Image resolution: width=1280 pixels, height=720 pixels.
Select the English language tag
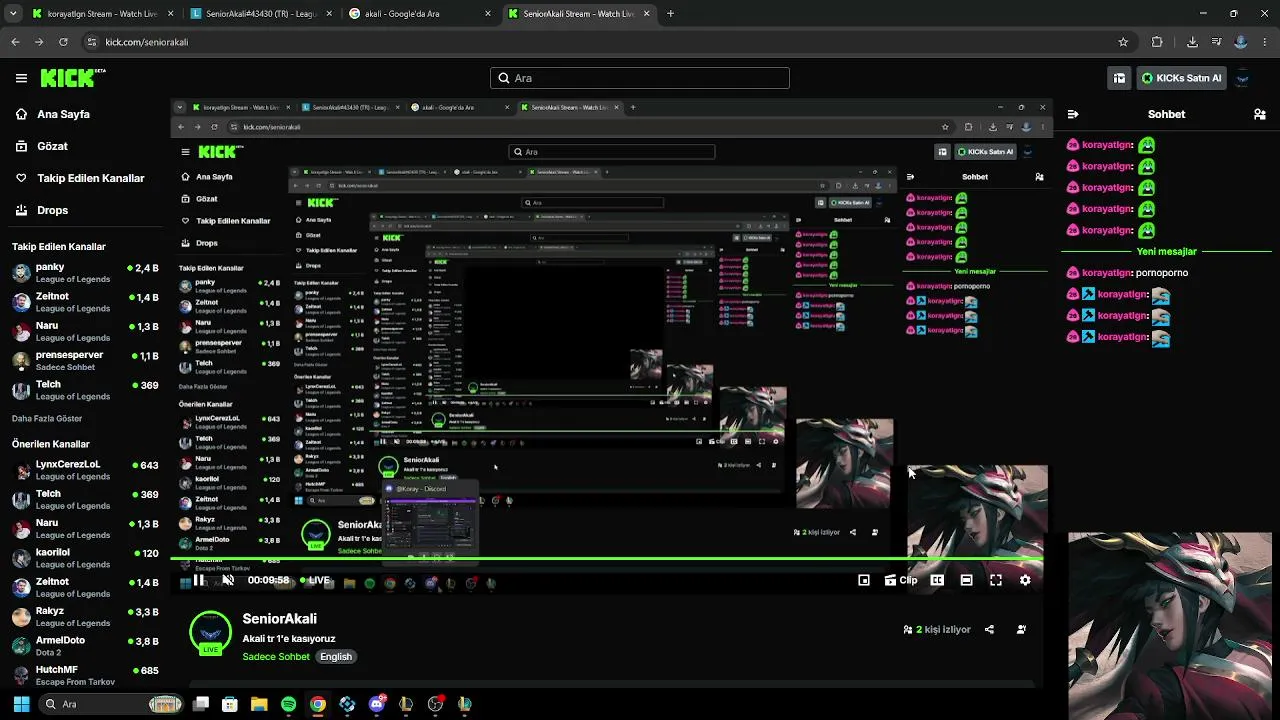click(x=336, y=657)
